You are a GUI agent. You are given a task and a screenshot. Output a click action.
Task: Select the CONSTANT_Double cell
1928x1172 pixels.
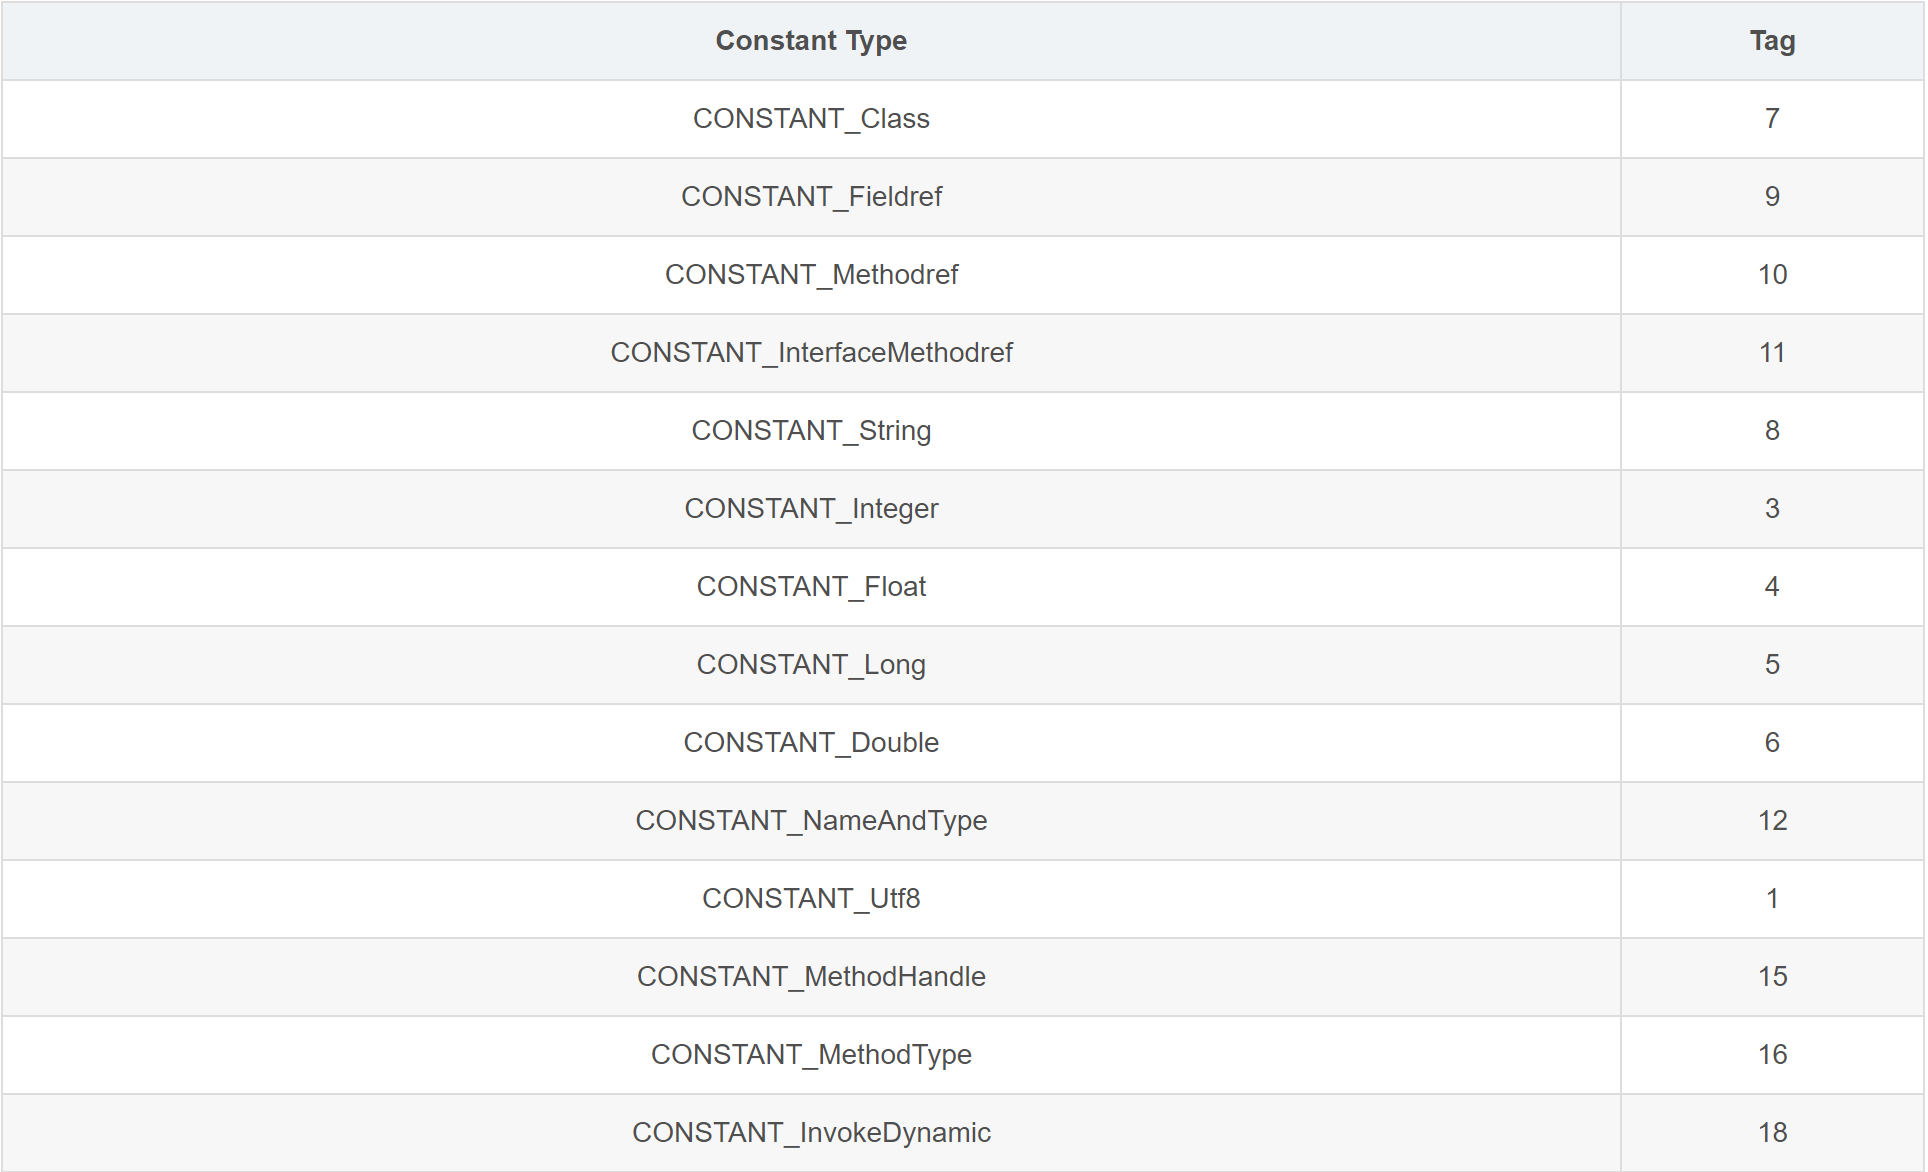pyautogui.click(x=811, y=743)
